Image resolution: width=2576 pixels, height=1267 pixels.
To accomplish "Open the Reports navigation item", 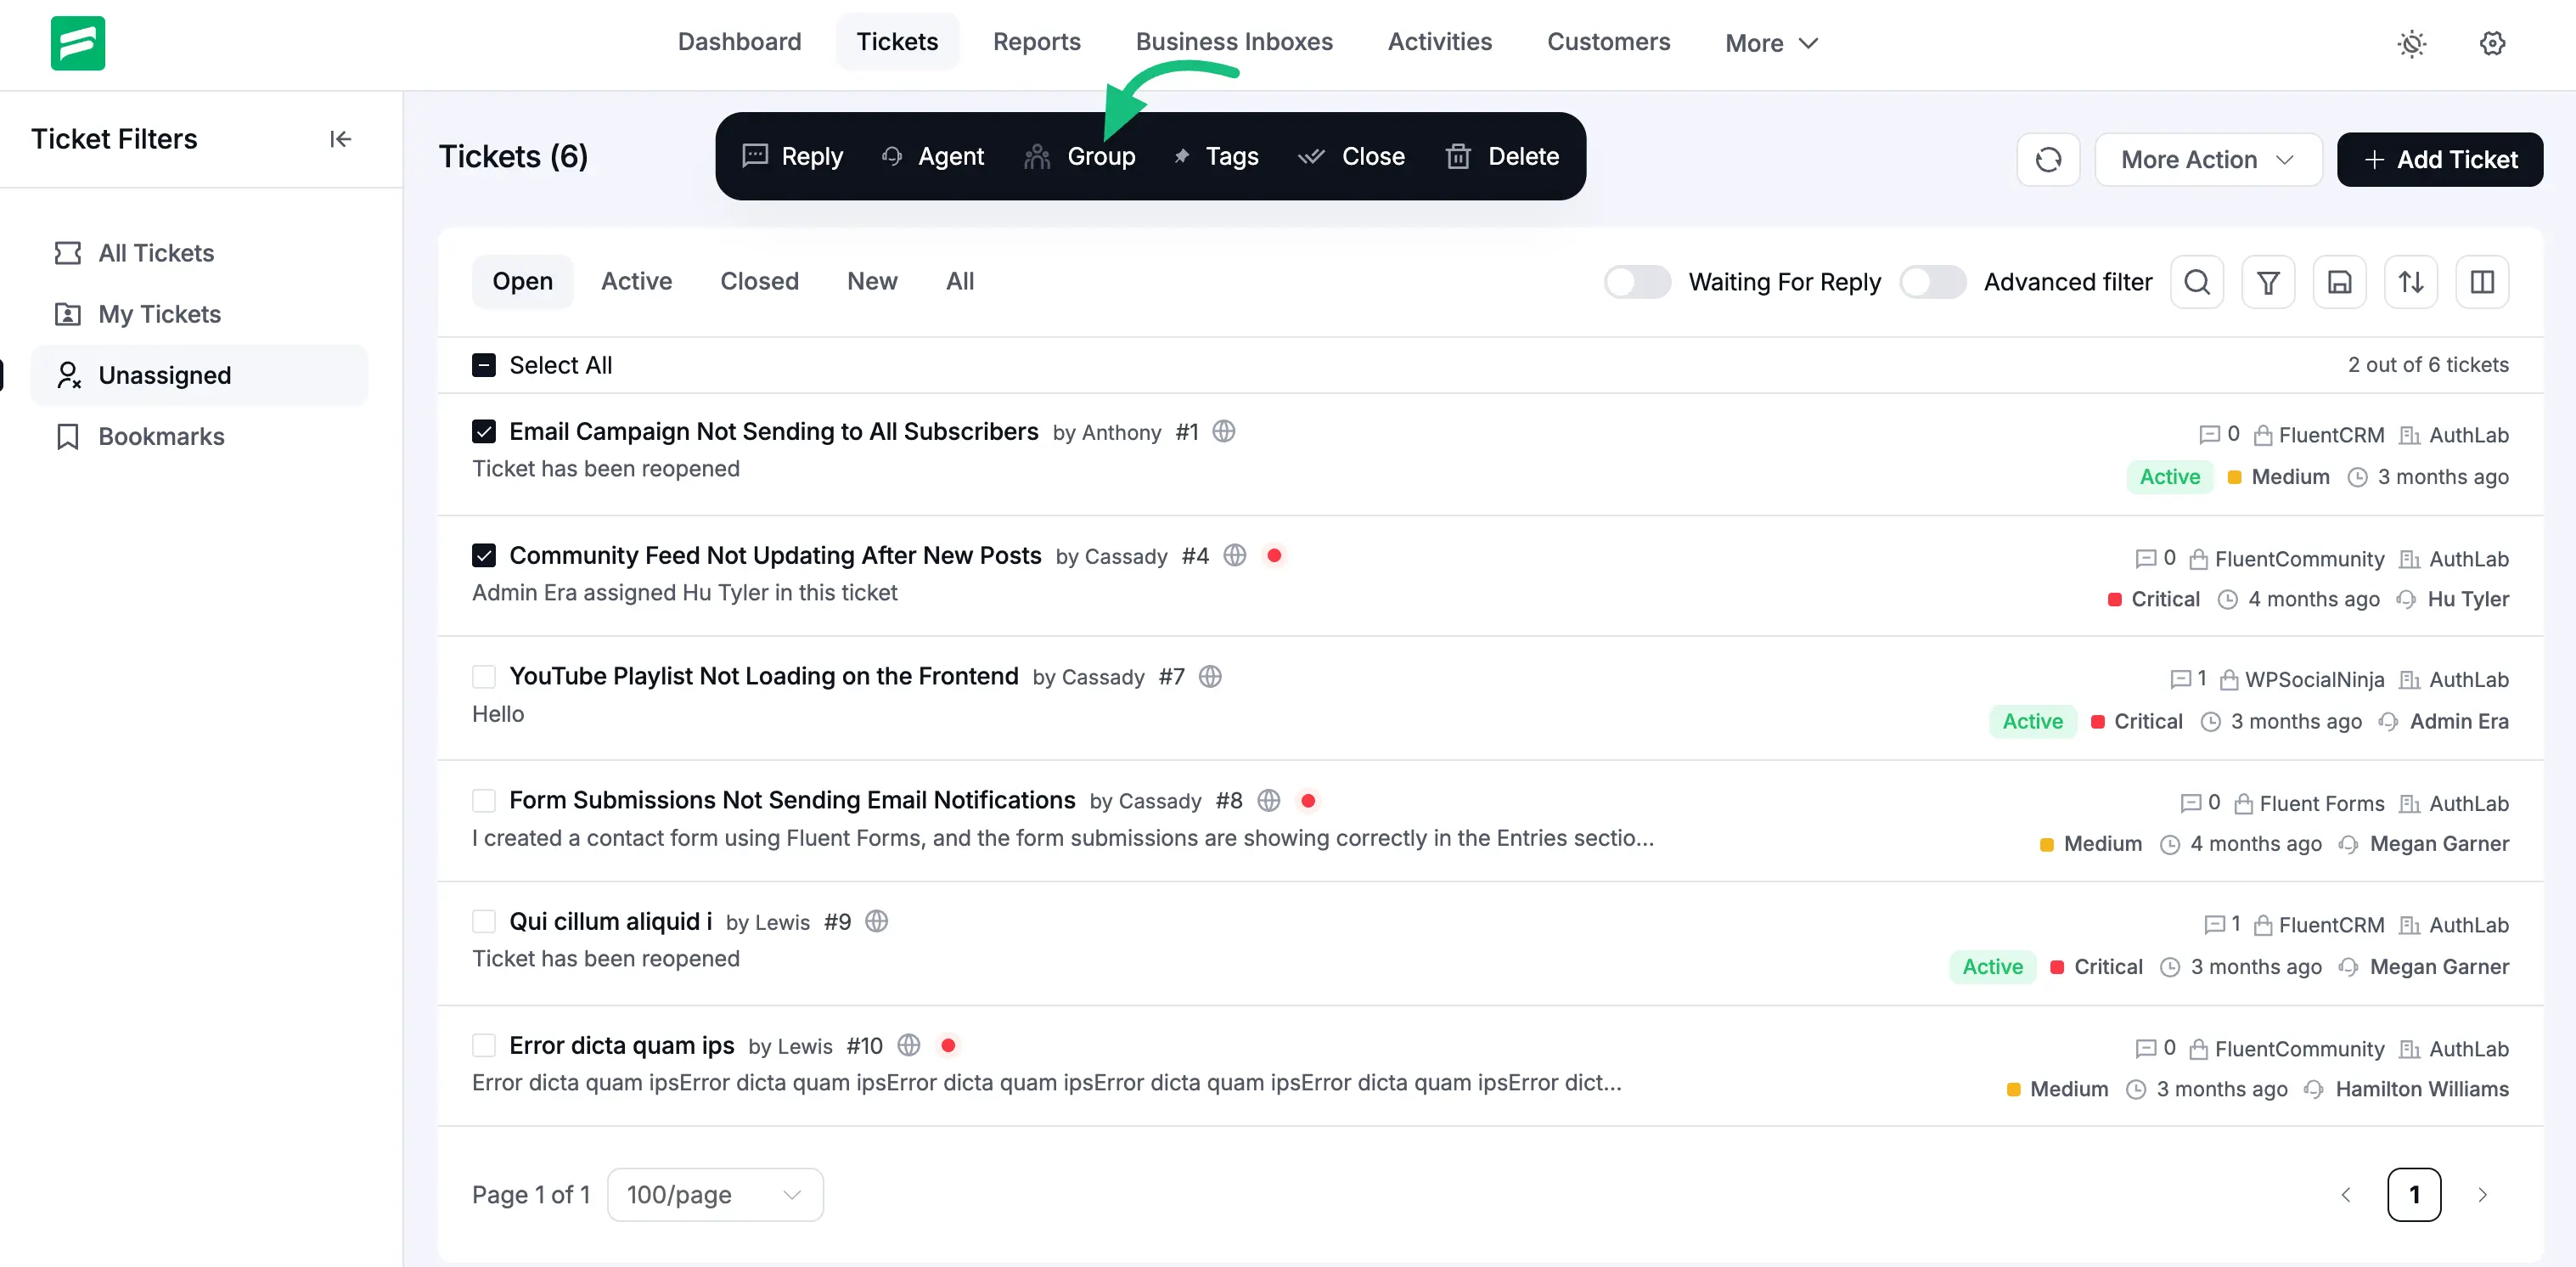I will point(1036,42).
